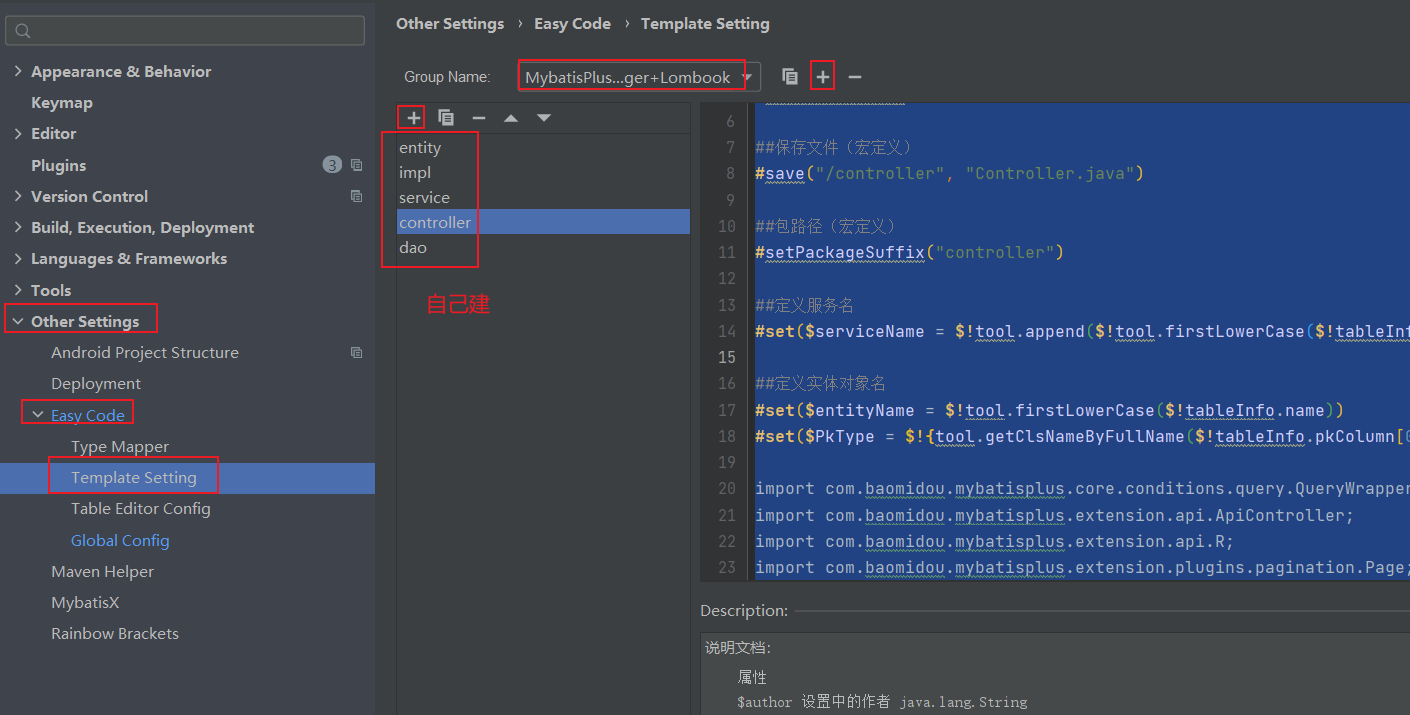Viewport: 1410px width, 715px height.
Task: Click project-level icon beside Version Control
Action: [356, 197]
